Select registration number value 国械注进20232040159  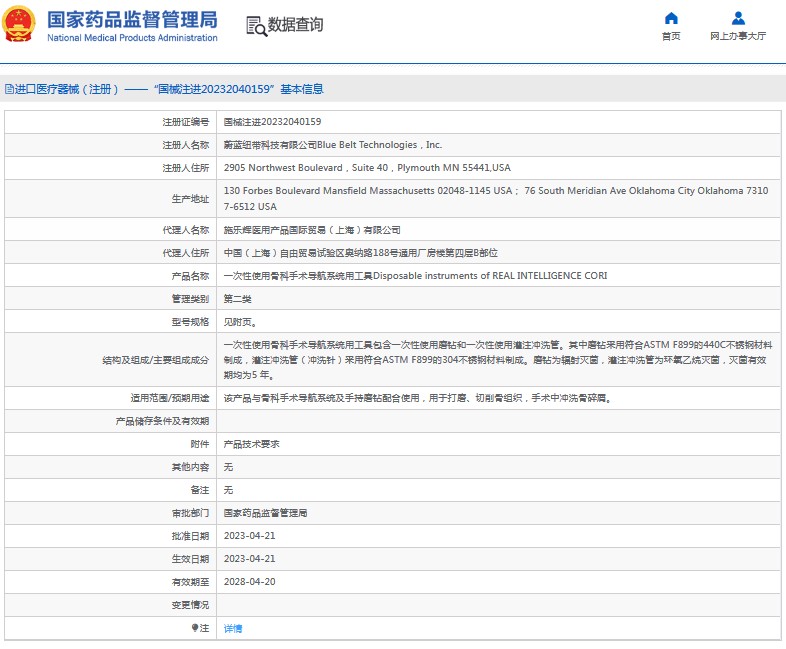tap(272, 122)
